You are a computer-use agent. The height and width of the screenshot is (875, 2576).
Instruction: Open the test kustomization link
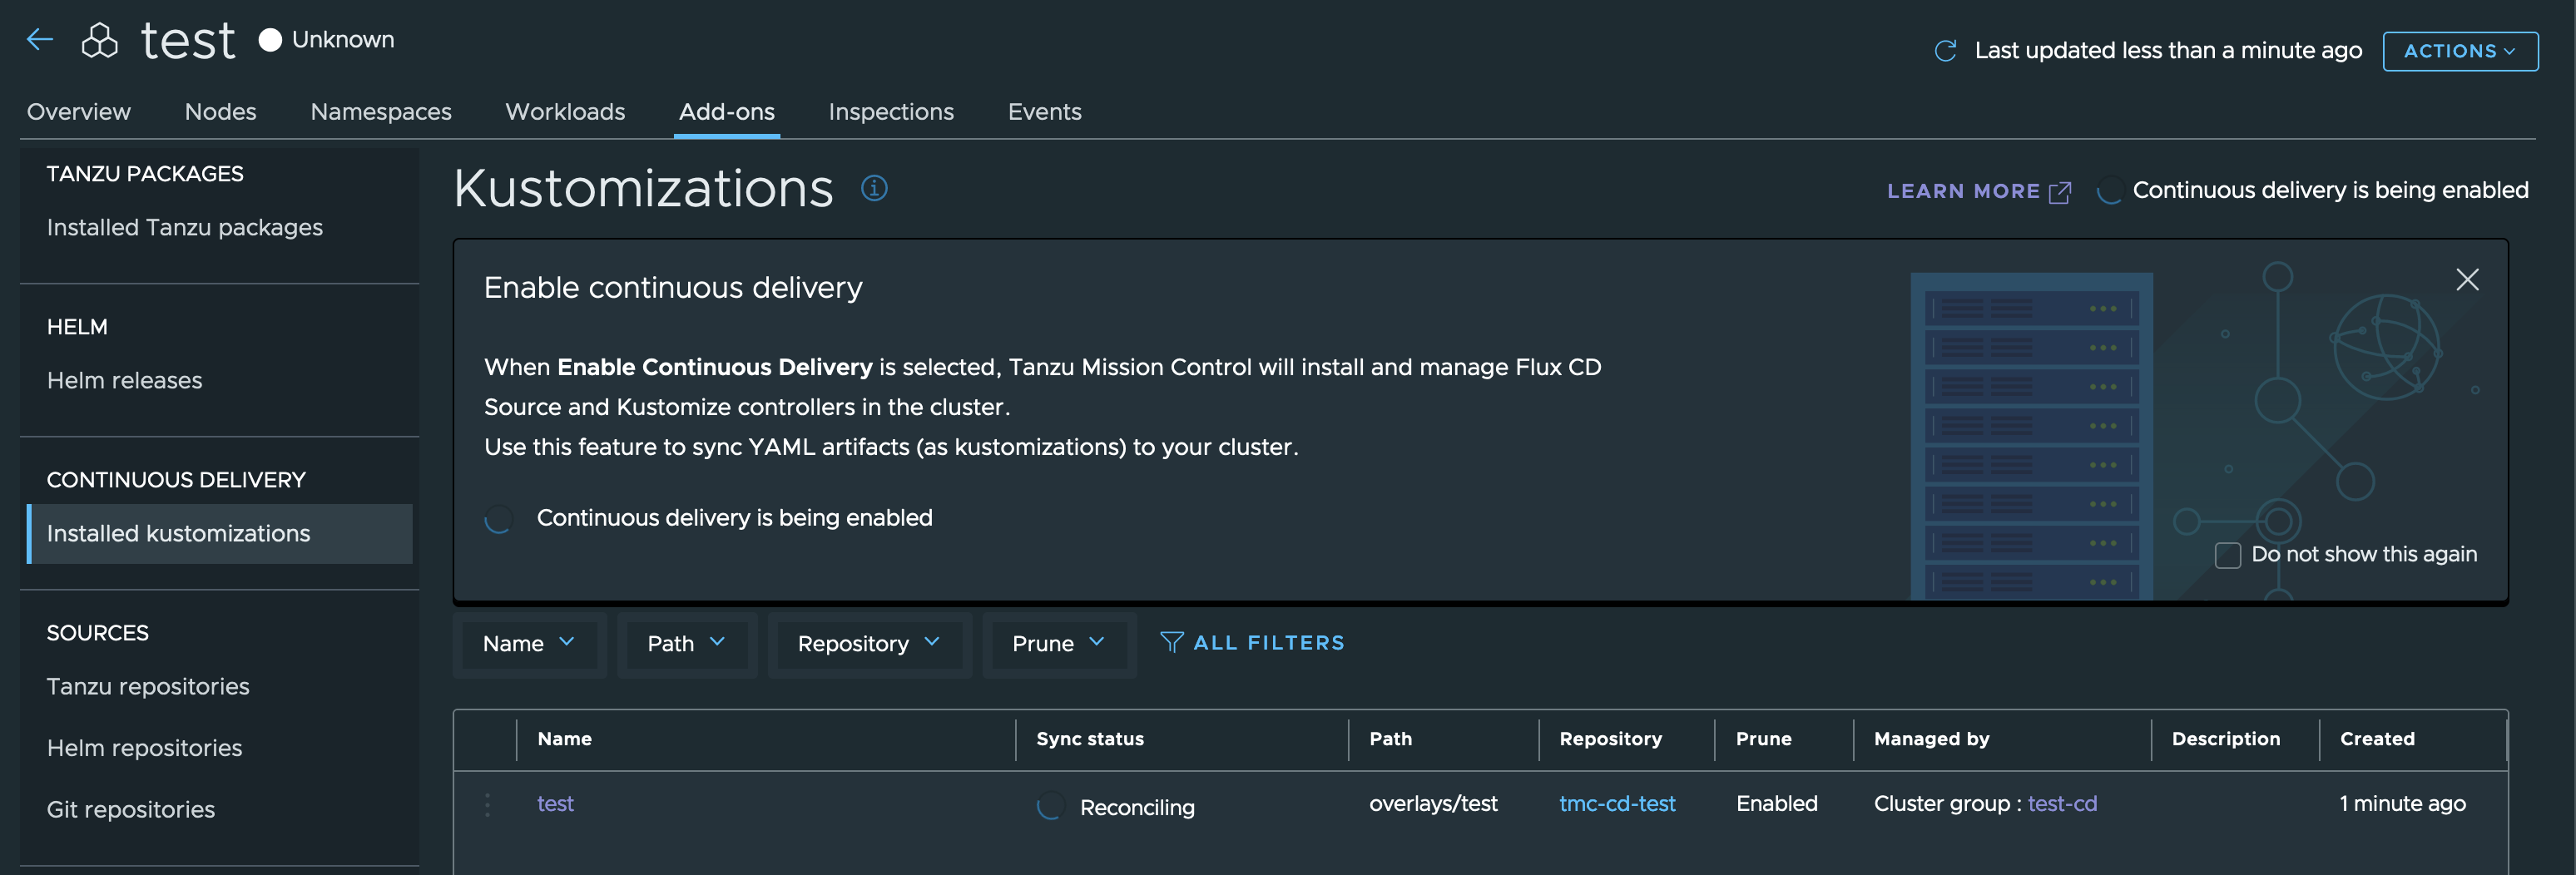(555, 804)
